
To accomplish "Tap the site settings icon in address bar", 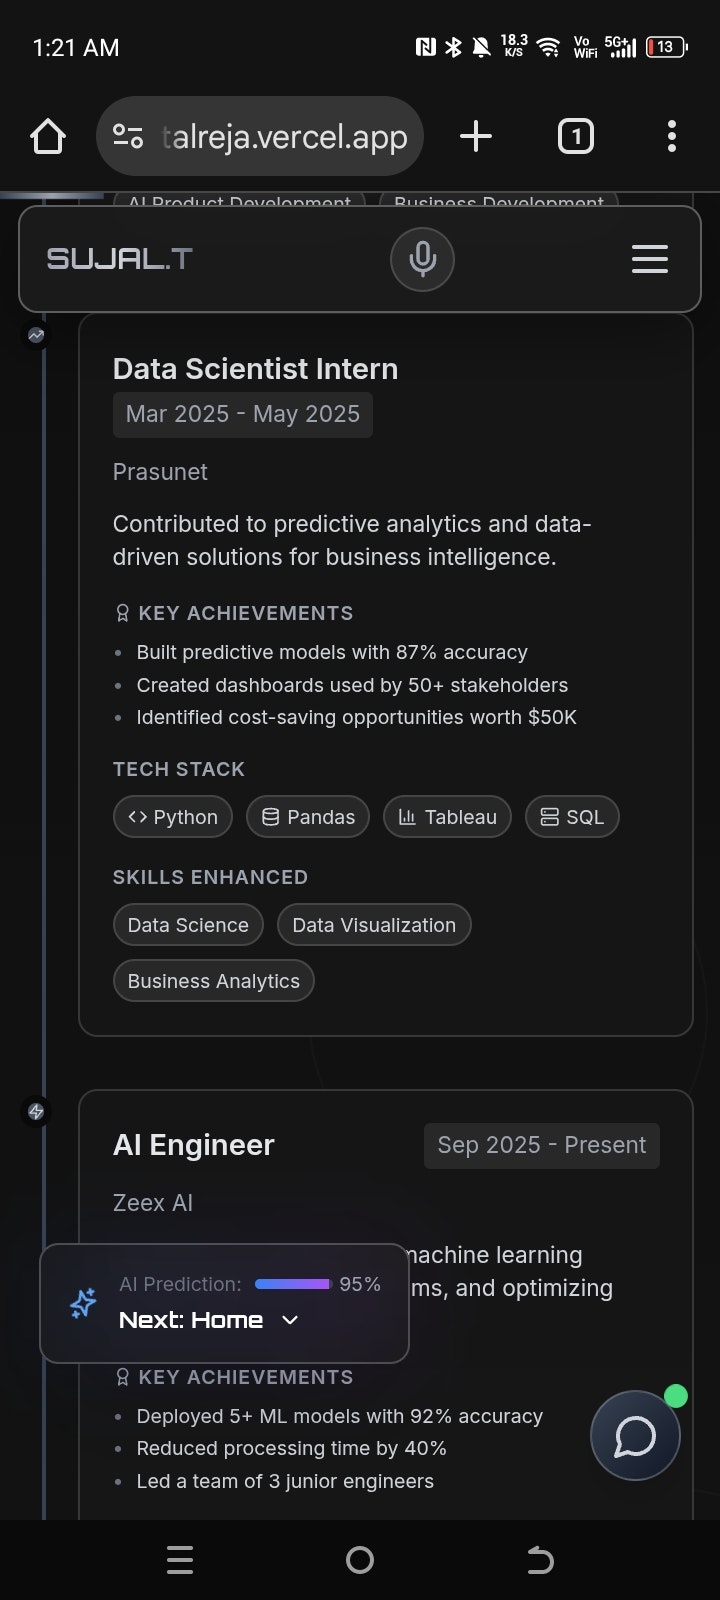I will tap(128, 136).
